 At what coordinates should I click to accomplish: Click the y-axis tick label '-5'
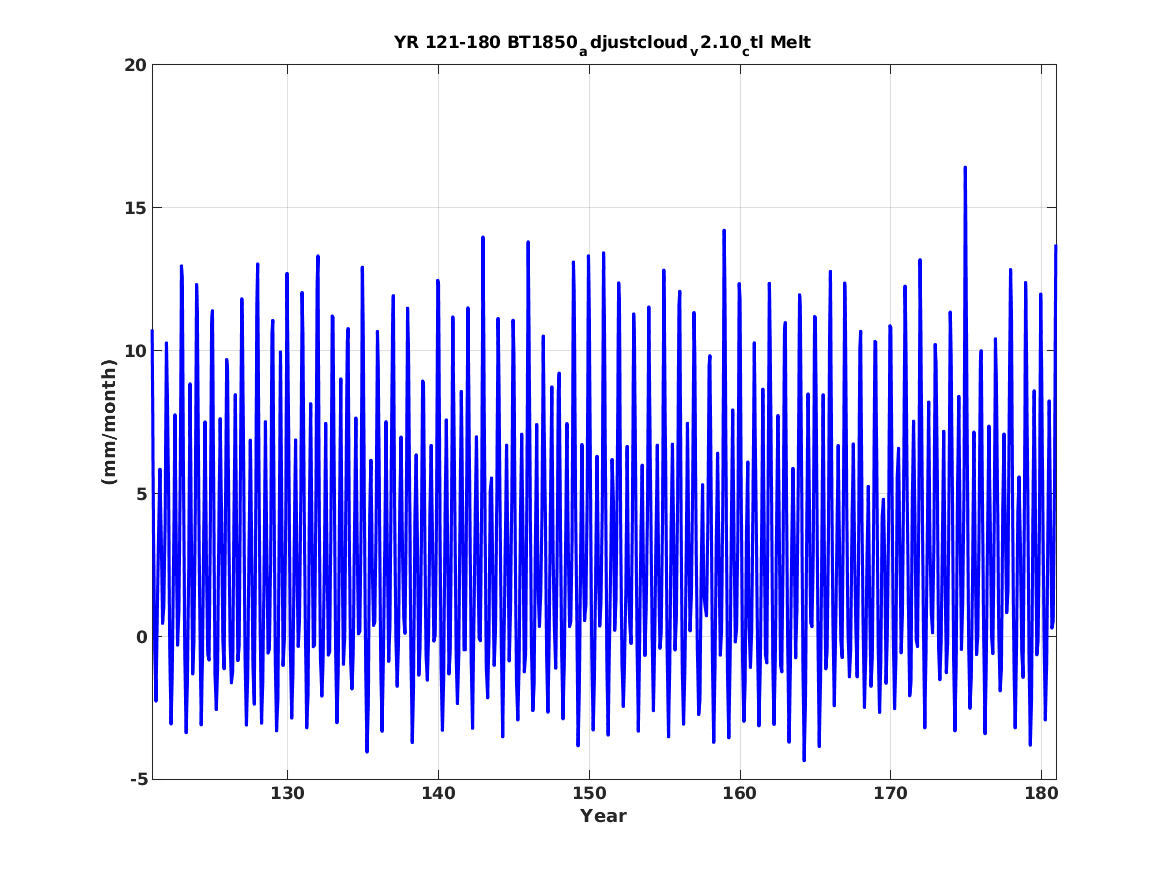[x=138, y=779]
